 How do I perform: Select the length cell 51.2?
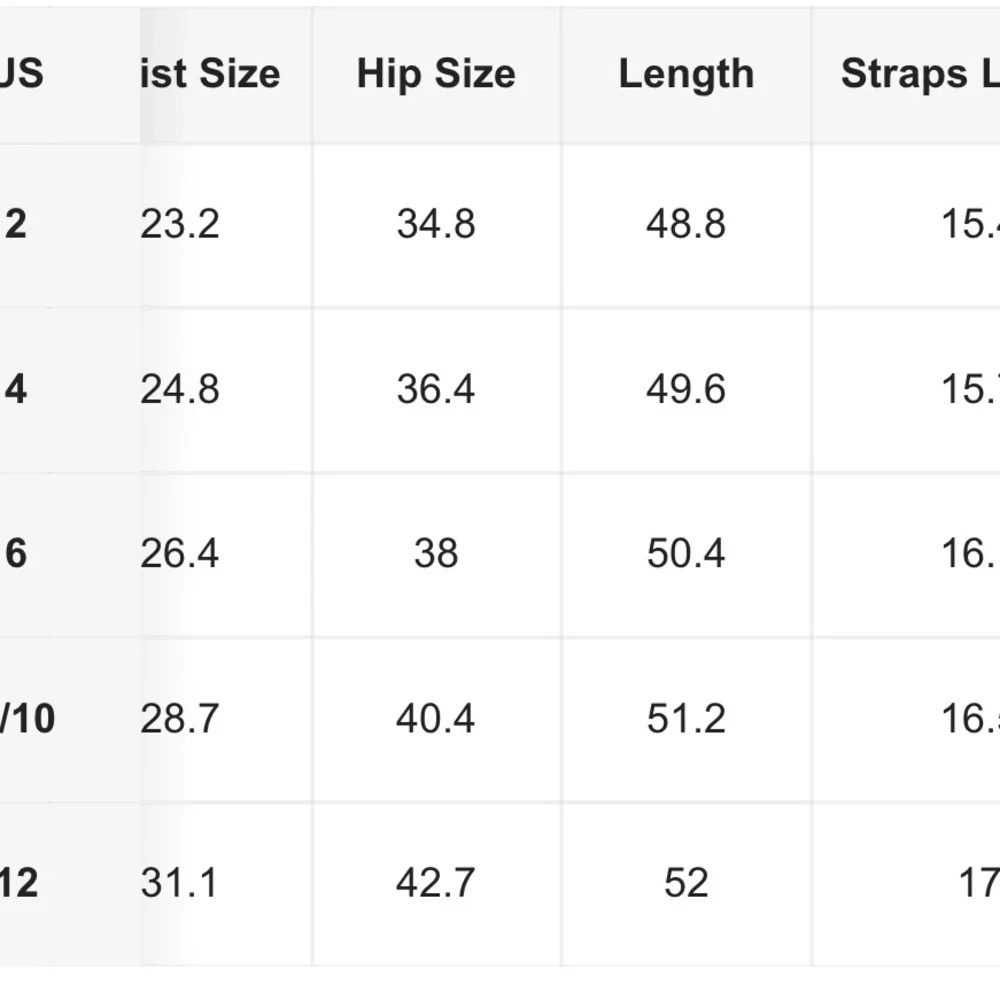pyautogui.click(x=686, y=719)
